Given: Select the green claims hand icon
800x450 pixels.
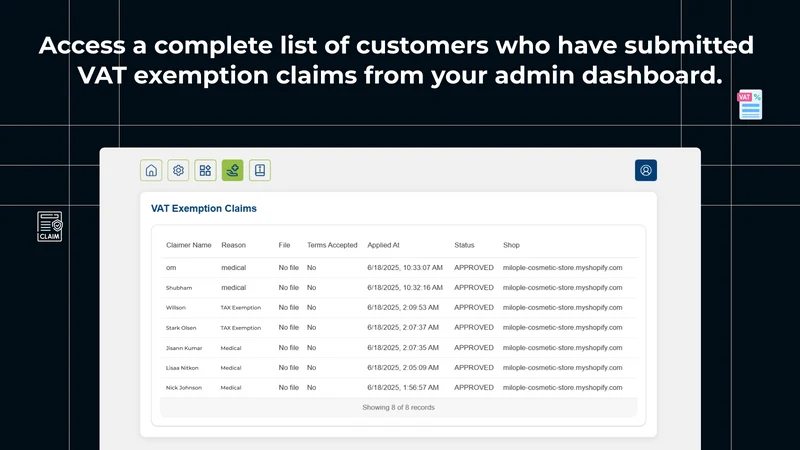Looking at the screenshot, I should (233, 170).
